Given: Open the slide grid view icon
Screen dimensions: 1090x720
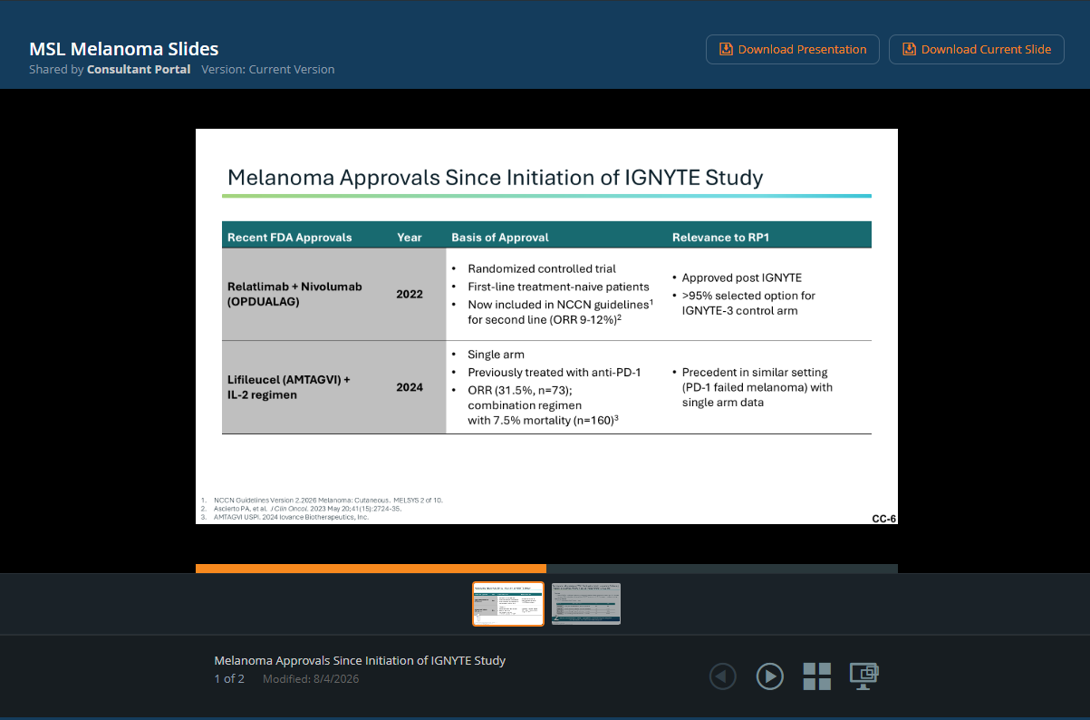Looking at the screenshot, I should coord(817,676).
